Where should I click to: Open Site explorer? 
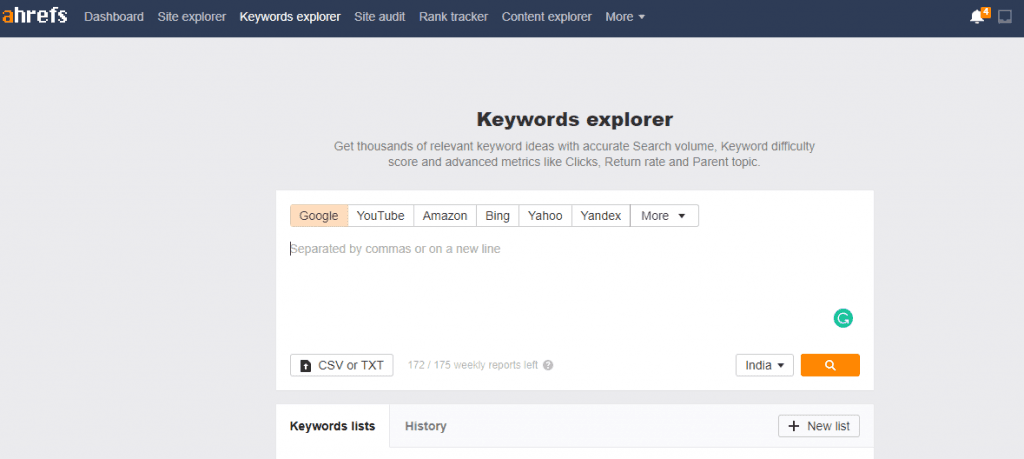point(191,17)
